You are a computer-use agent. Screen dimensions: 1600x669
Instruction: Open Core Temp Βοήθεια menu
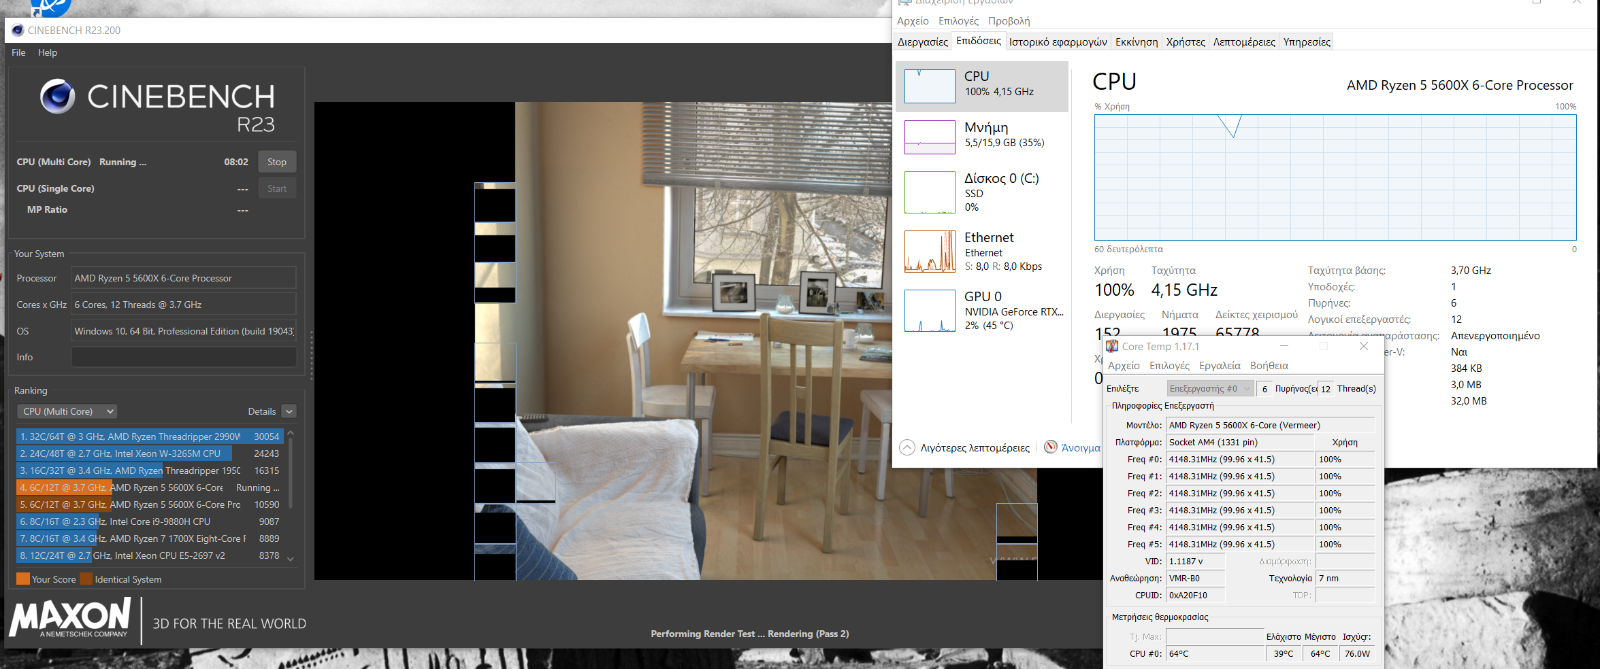tap(1269, 366)
